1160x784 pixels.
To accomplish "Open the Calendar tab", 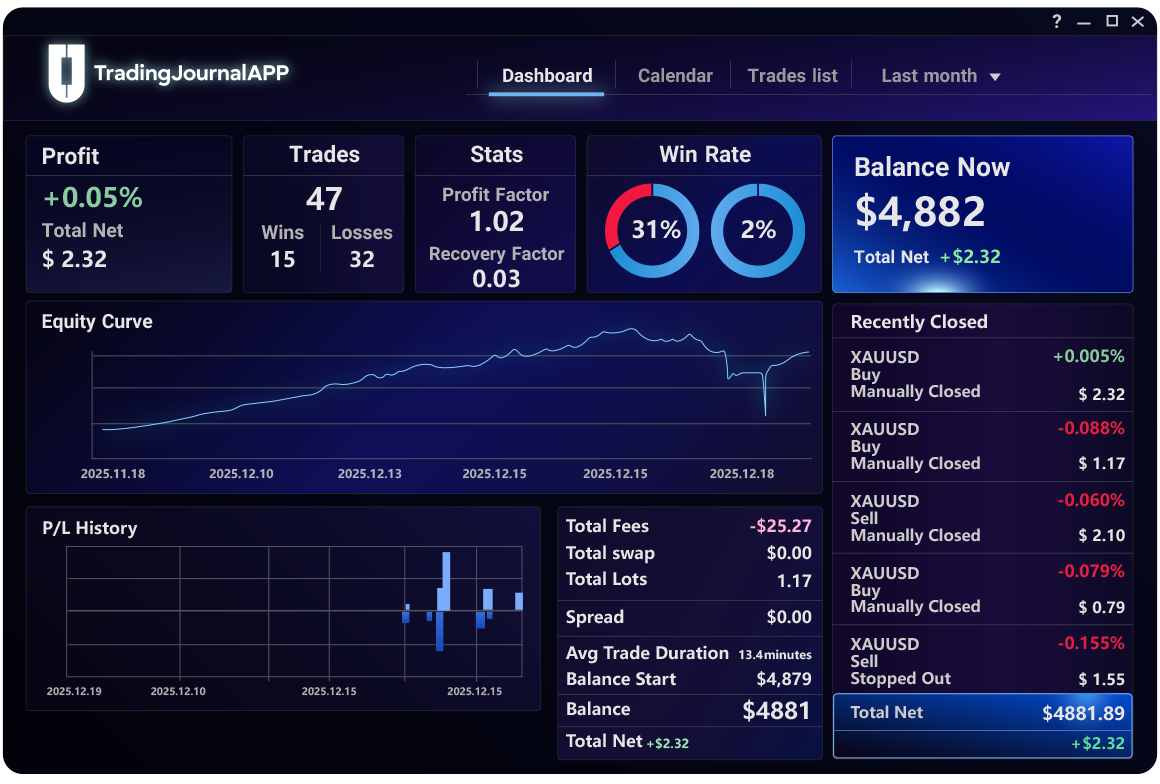I will coord(675,76).
